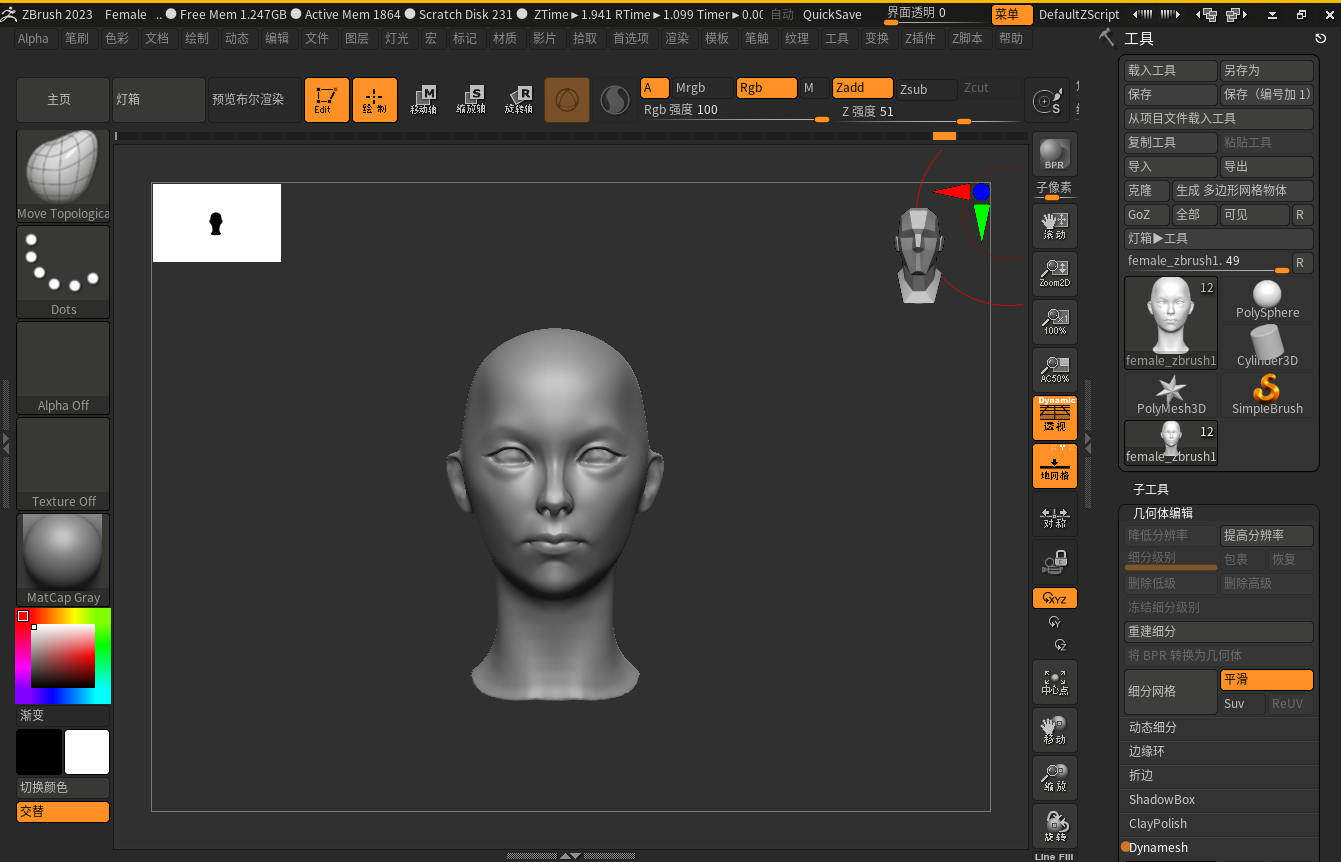
Task: Select the Rotate gizmo (旋转轴) tool
Action: click(518, 100)
